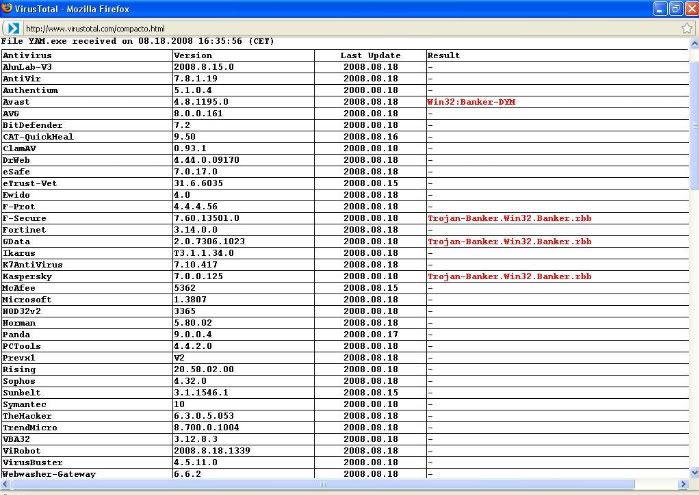Click the ViRobot version 2008.8.18.1339
This screenshot has width=699, height=495.
pos(212,450)
